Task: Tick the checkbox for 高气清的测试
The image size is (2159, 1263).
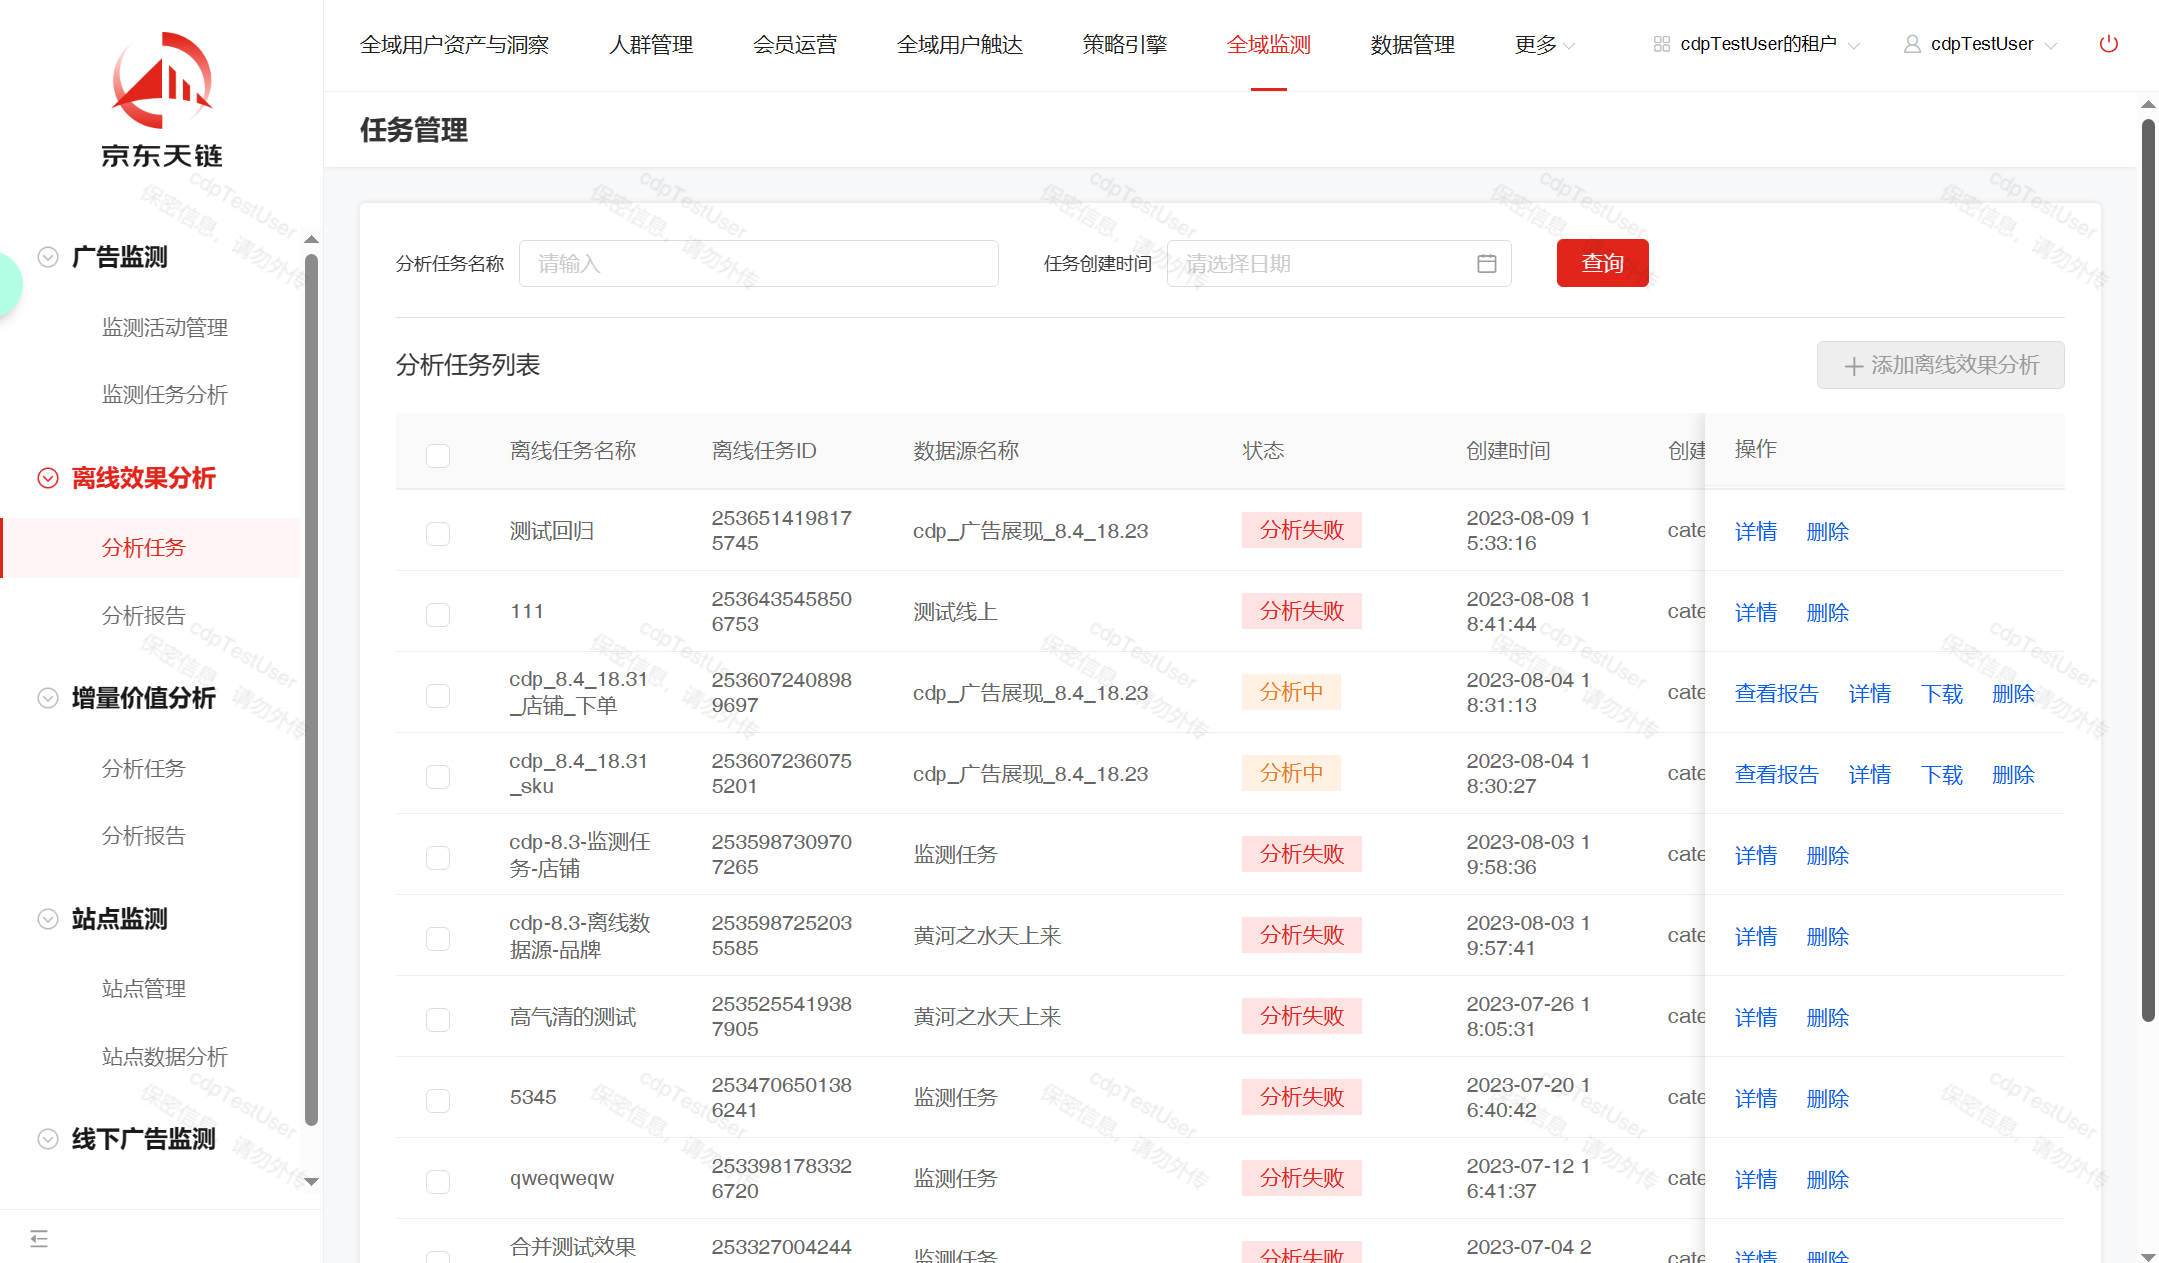Action: pos(438,1020)
